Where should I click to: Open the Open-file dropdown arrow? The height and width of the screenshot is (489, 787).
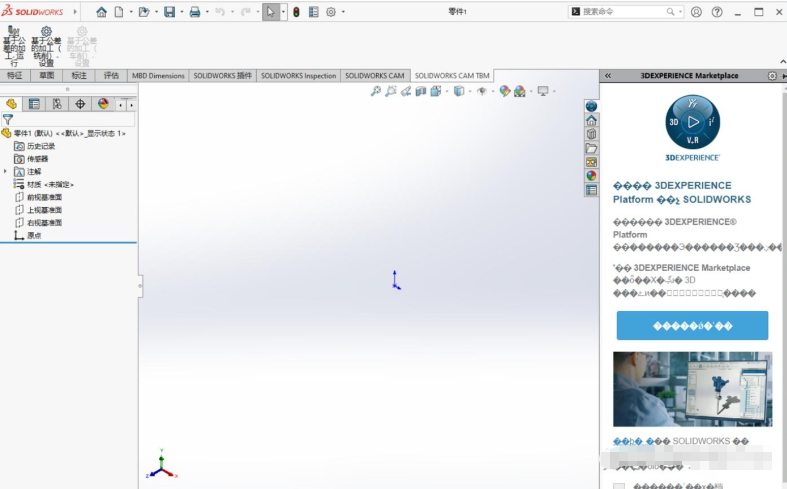point(157,12)
